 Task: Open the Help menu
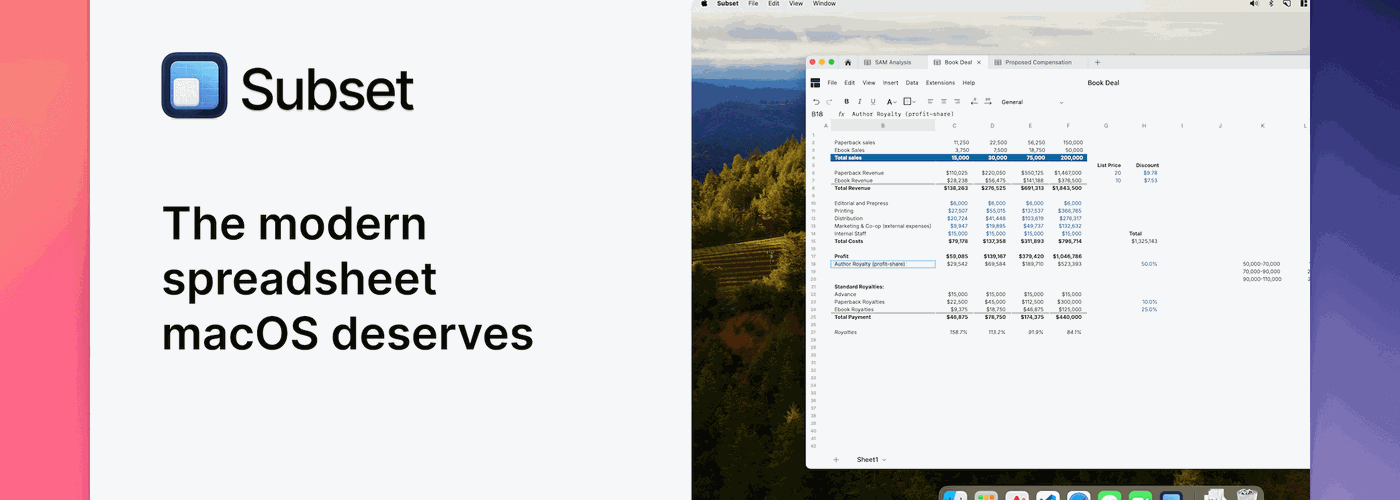(969, 83)
